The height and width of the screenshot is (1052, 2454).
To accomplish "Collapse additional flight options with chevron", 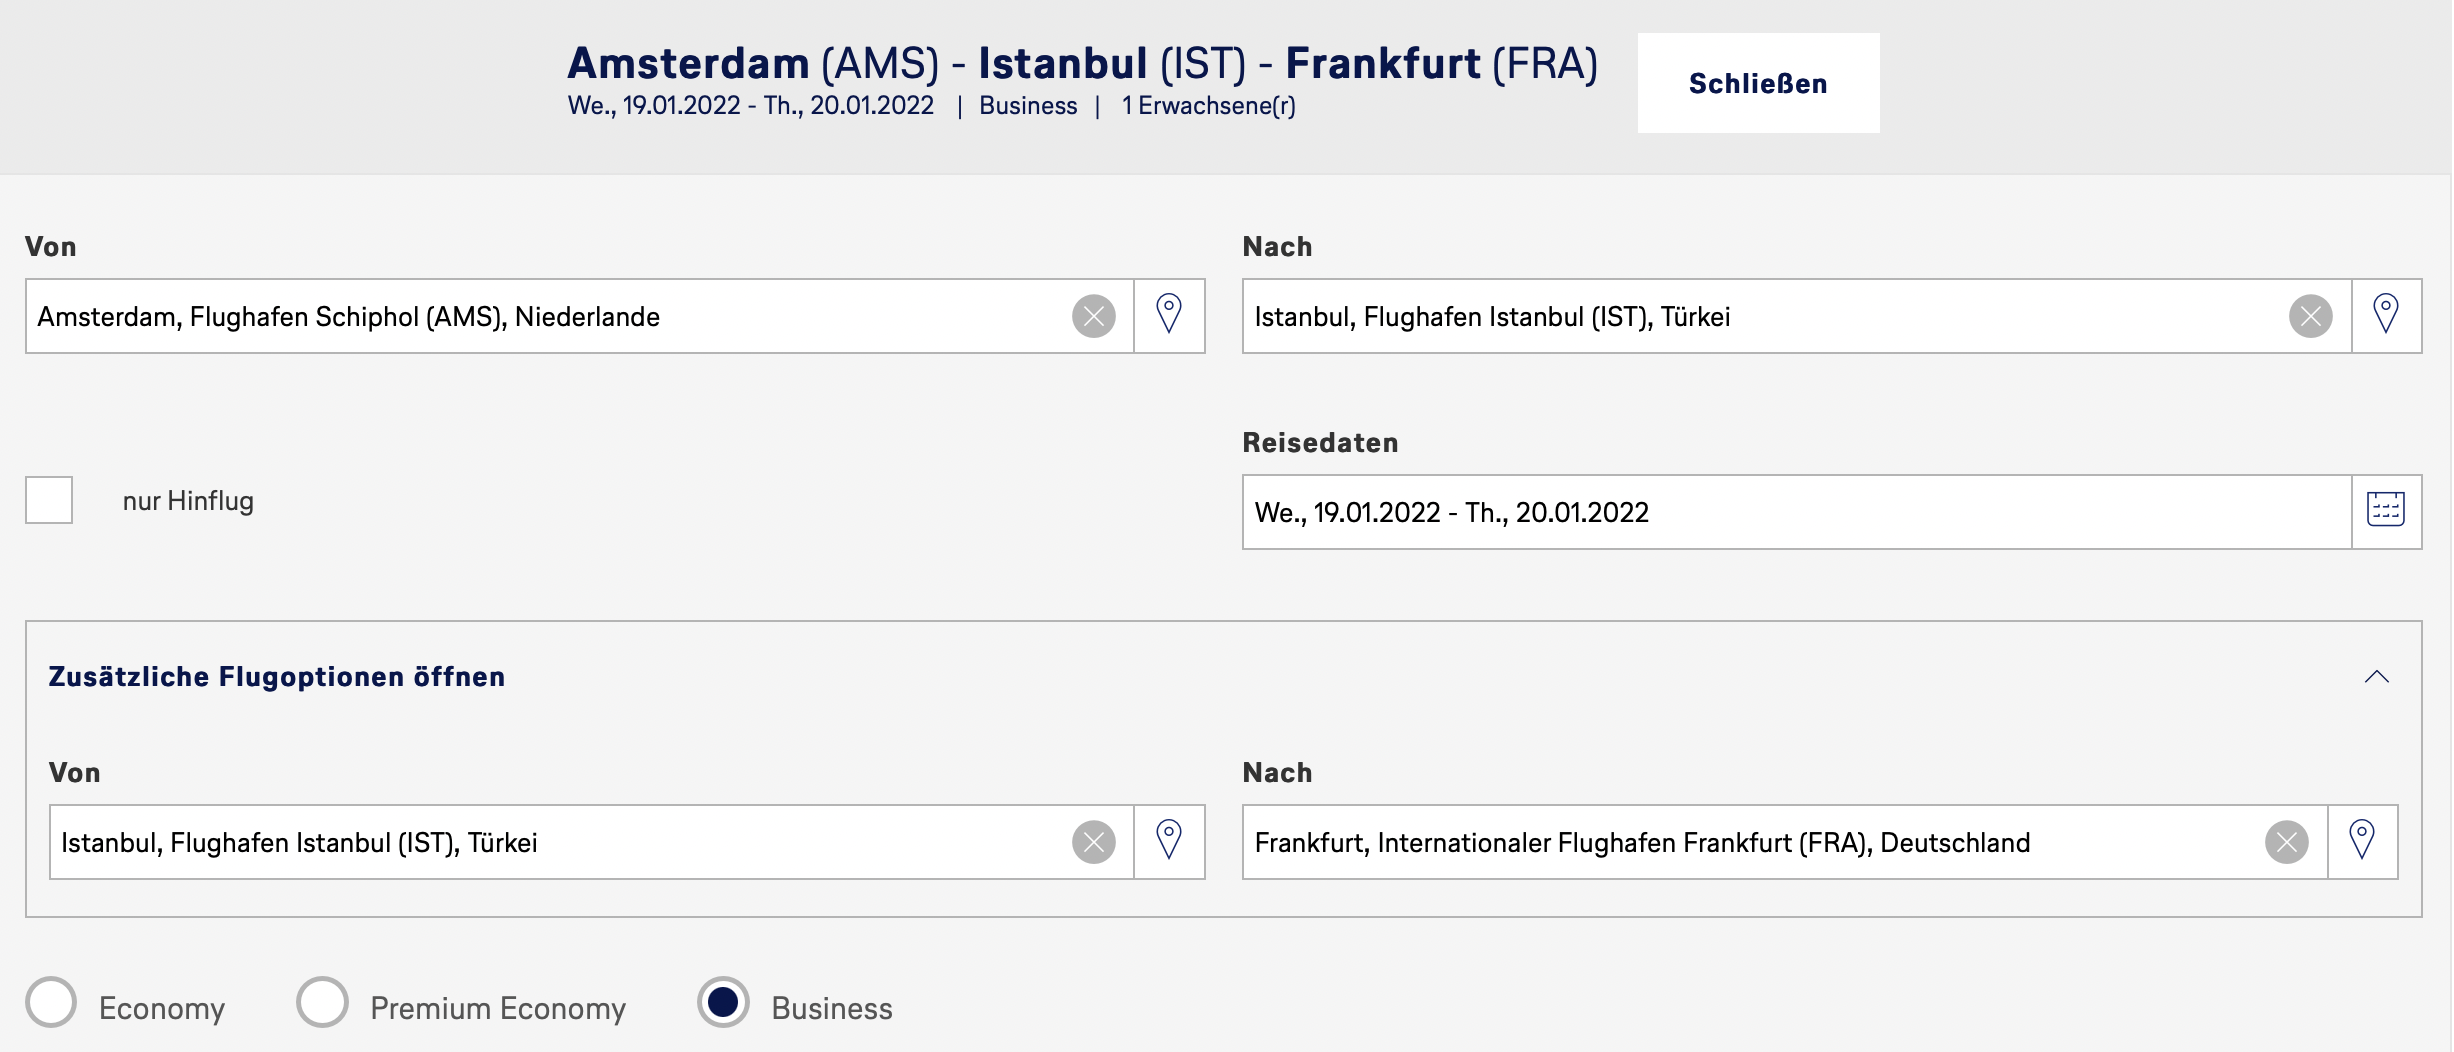I will pos(2376,677).
